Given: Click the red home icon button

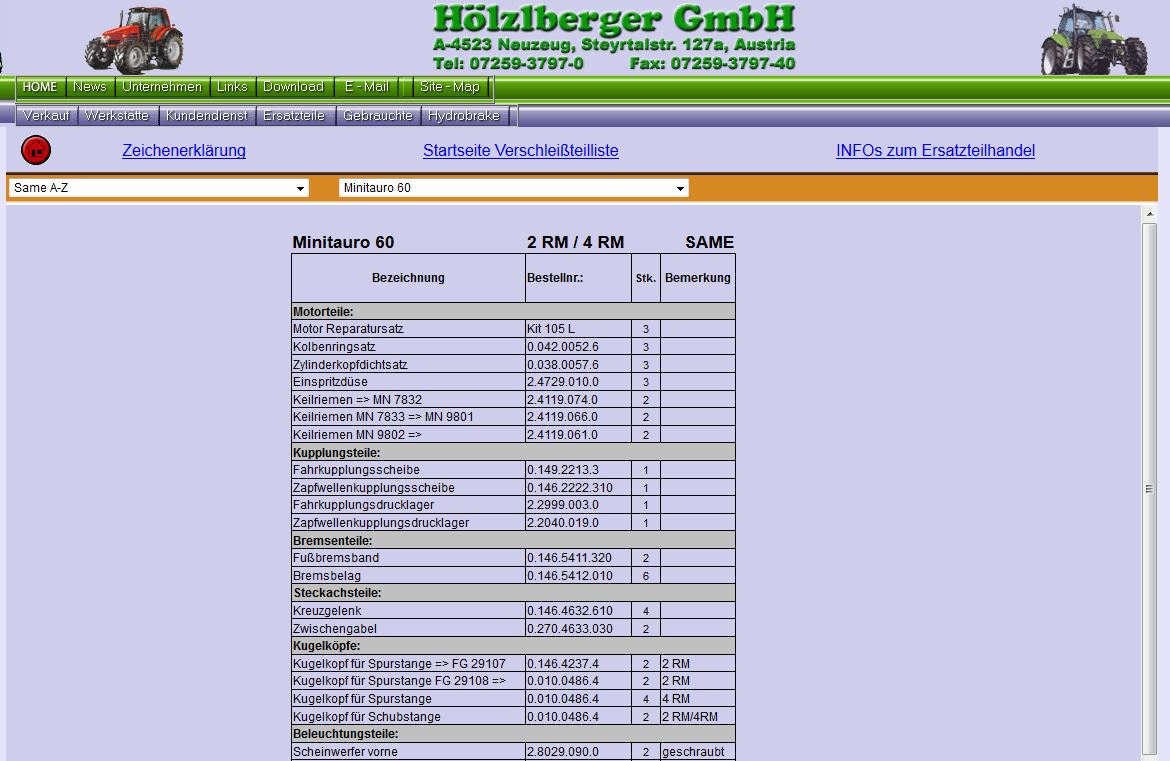Looking at the screenshot, I should (x=36, y=151).
